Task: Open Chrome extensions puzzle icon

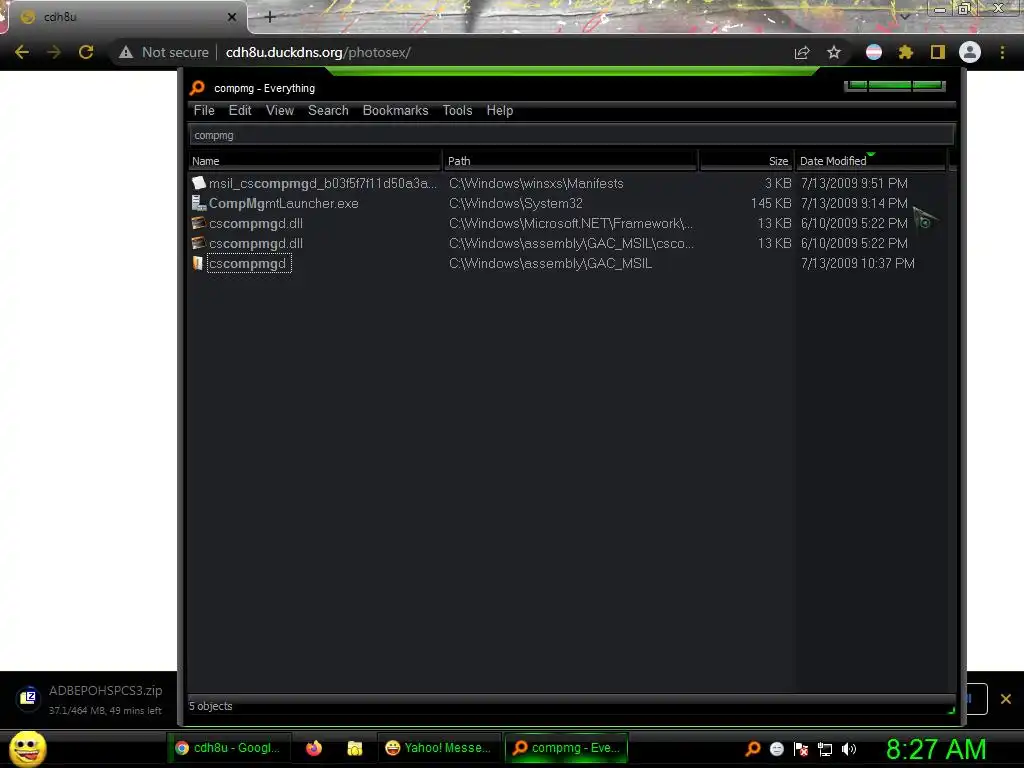Action: [x=906, y=52]
